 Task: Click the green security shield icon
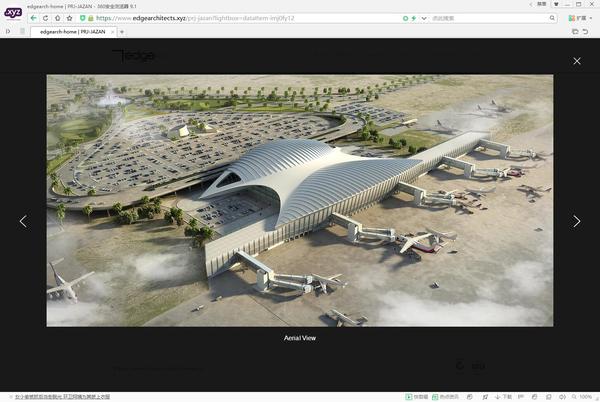pos(82,18)
